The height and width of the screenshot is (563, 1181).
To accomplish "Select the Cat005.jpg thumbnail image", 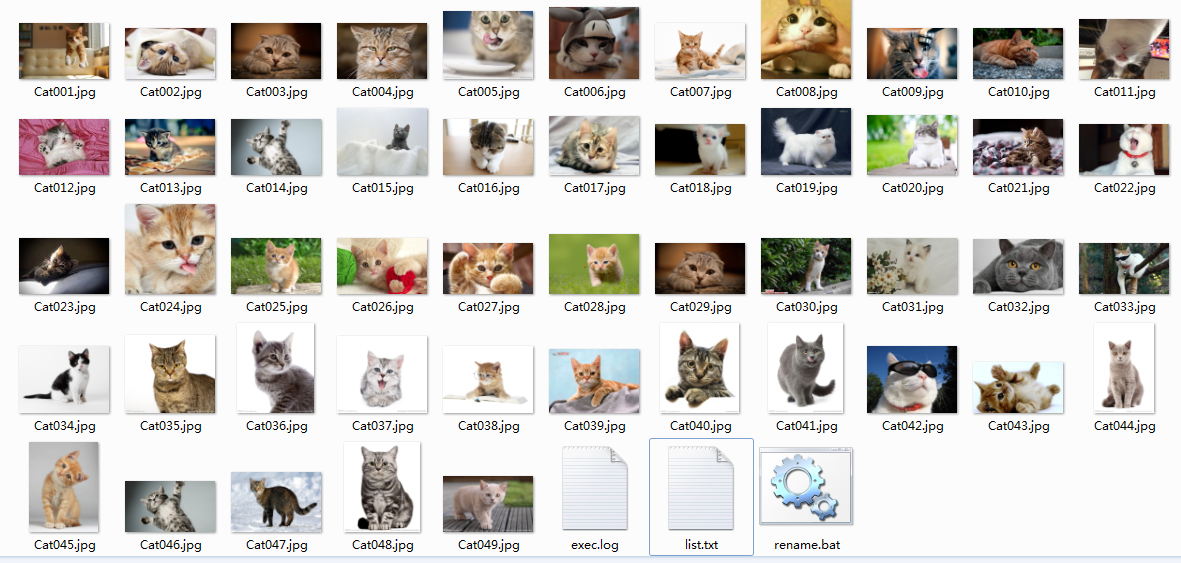I will [x=488, y=45].
